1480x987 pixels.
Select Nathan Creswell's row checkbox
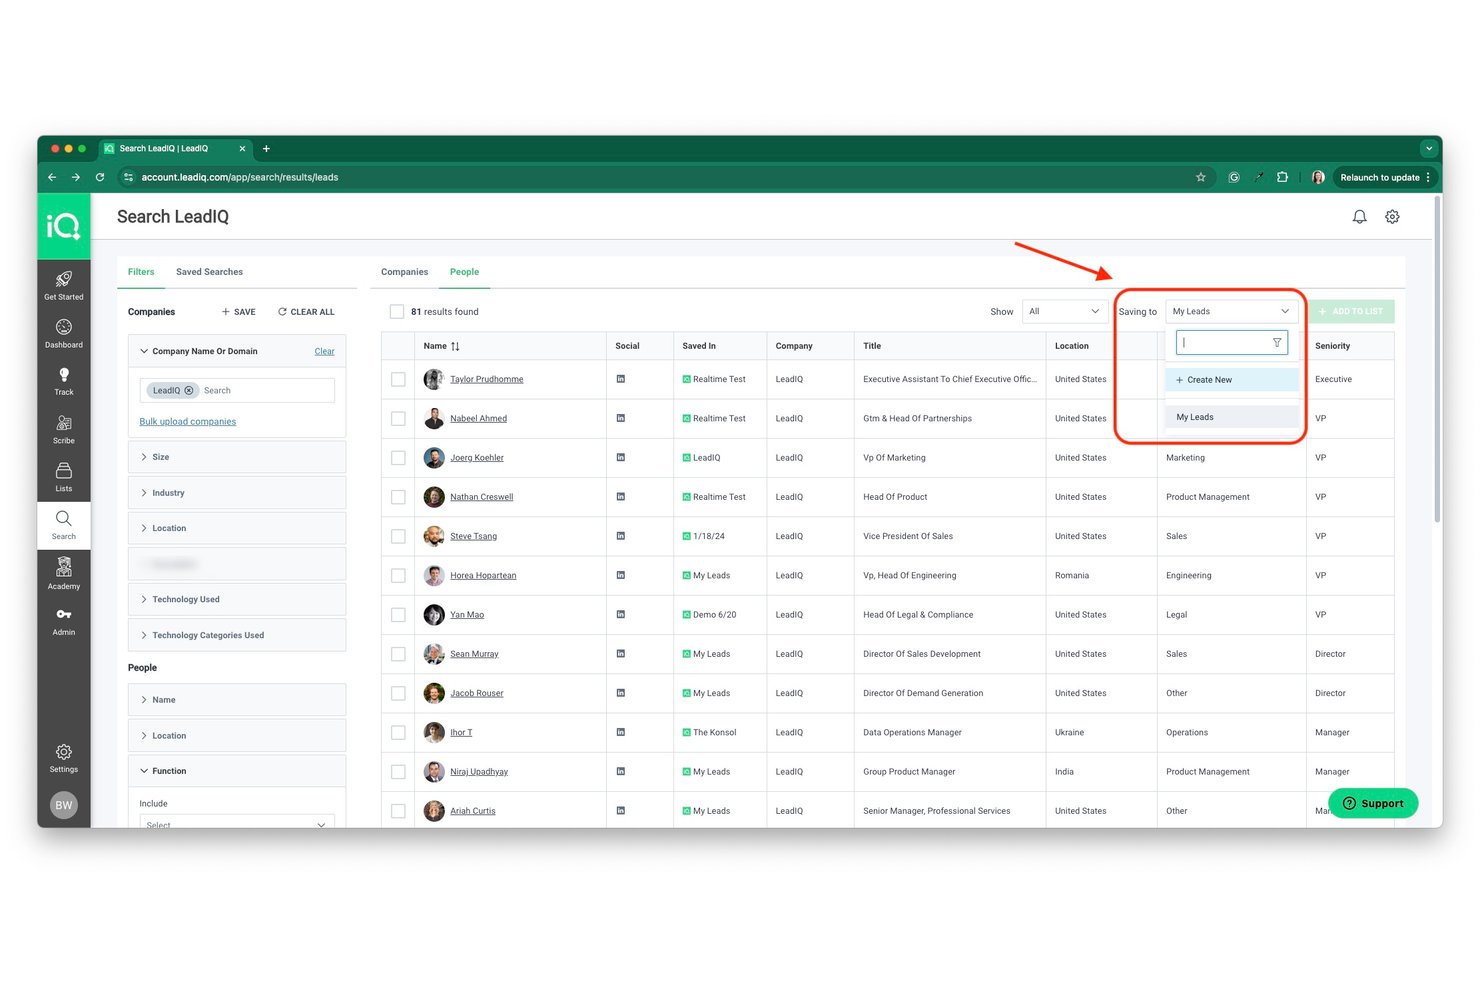[398, 497]
